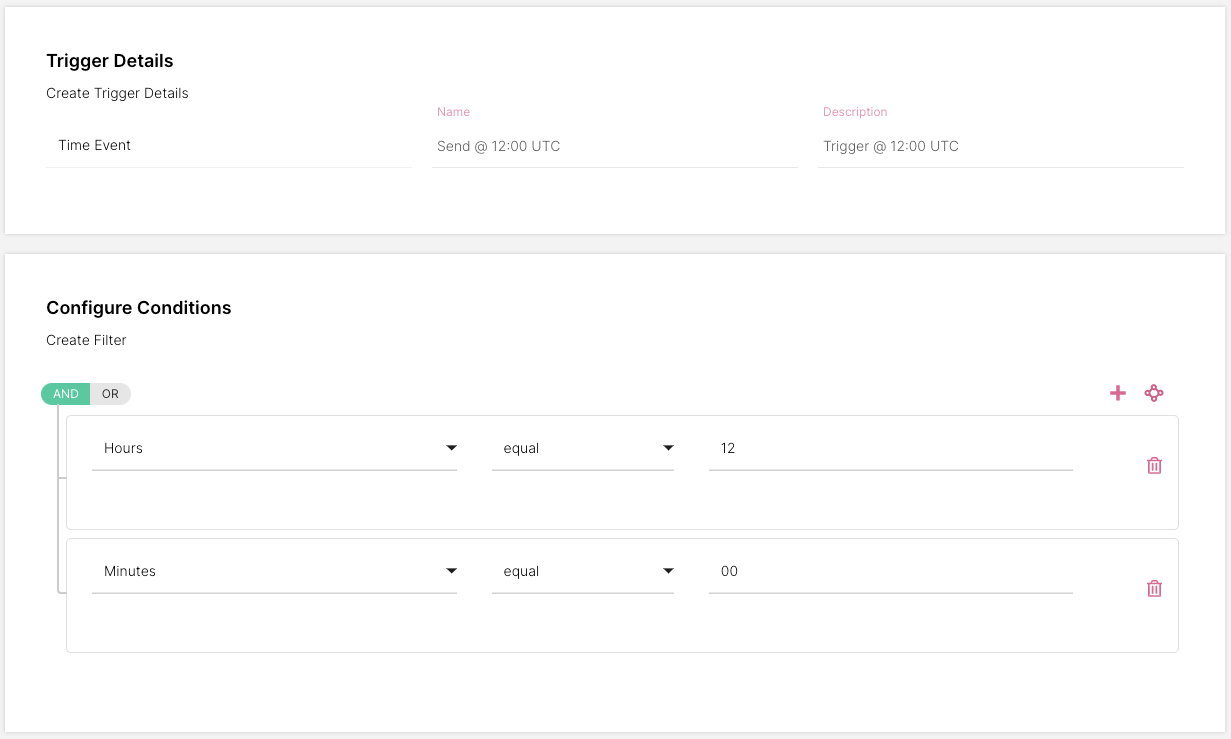Screen dimensions: 1231x739
Task: Focus the Description field with Trigger @ 12:00 UTC
Action: [1000, 147]
